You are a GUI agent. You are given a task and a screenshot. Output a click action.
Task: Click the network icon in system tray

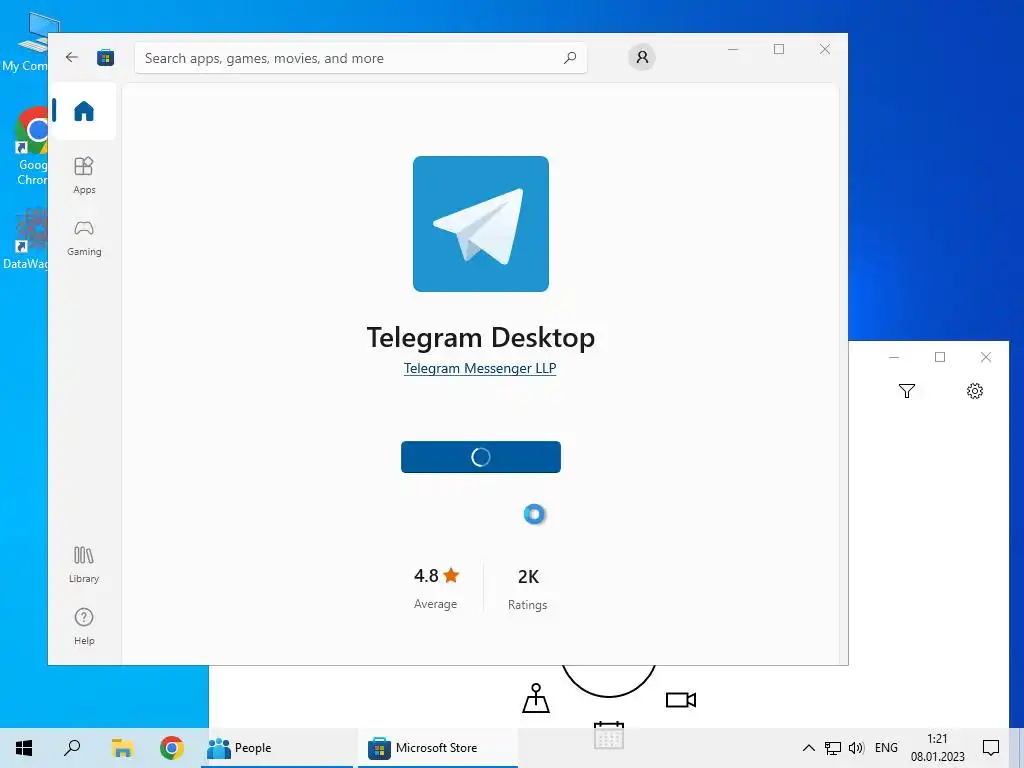tap(832, 748)
